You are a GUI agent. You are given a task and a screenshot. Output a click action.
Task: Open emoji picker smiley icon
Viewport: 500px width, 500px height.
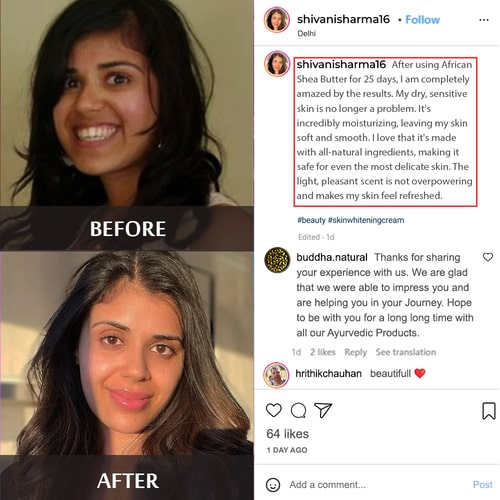273,485
